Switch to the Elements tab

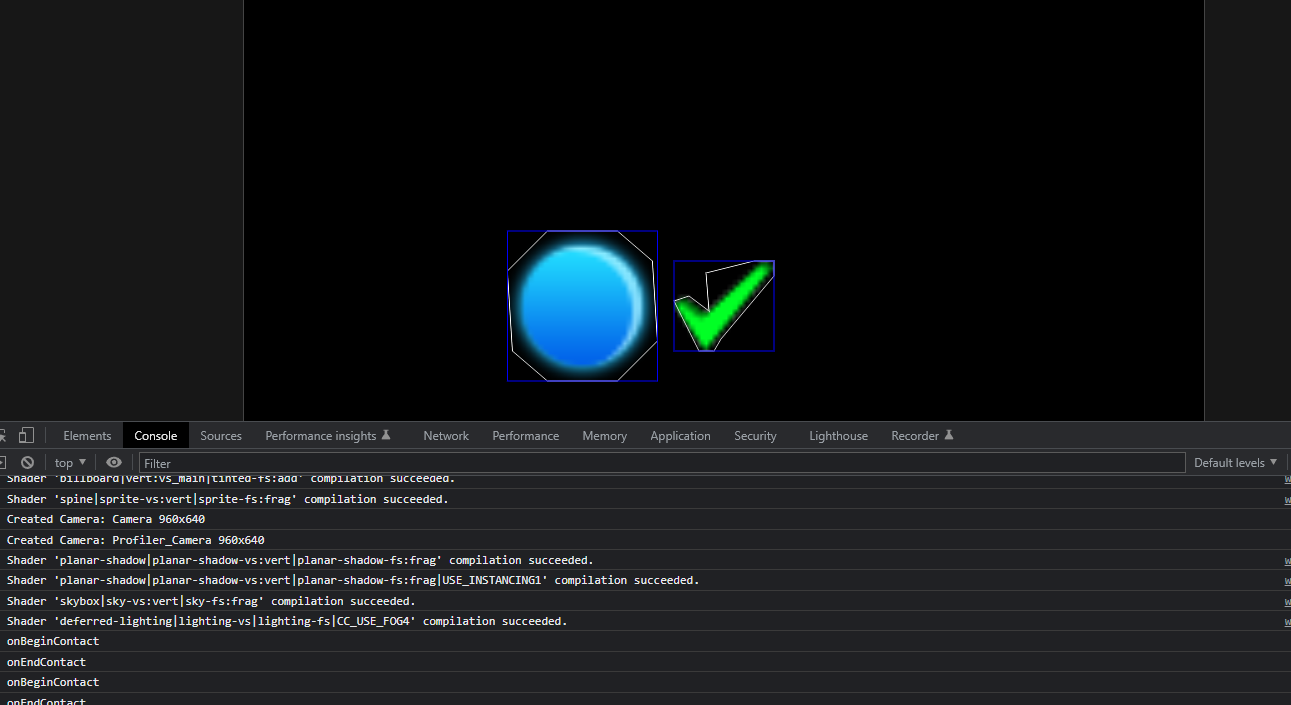point(87,436)
